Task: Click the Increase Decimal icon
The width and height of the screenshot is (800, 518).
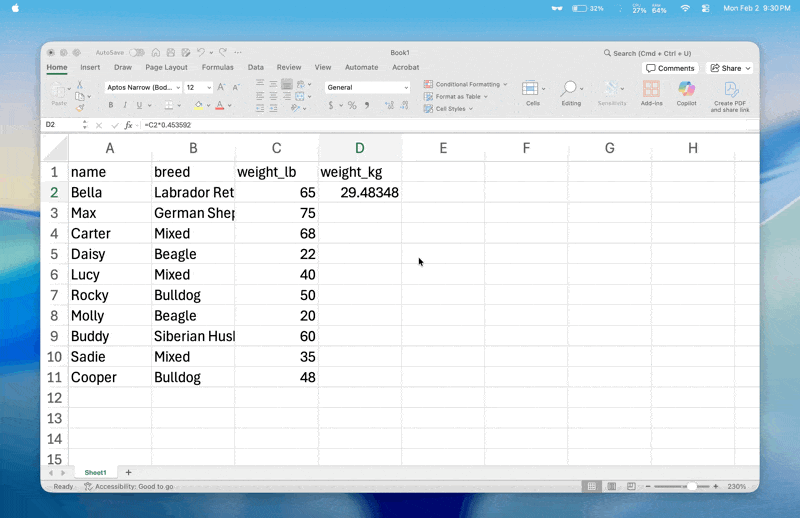Action: 389,105
